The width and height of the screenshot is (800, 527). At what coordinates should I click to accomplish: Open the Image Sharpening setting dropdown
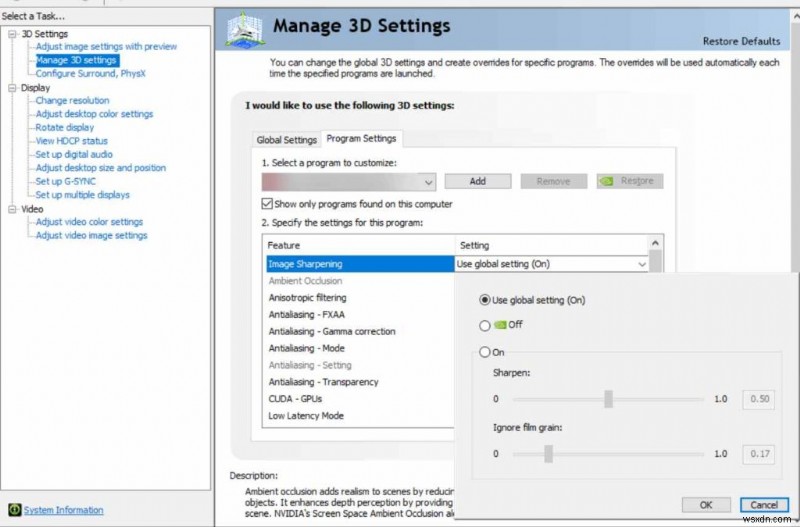642,264
